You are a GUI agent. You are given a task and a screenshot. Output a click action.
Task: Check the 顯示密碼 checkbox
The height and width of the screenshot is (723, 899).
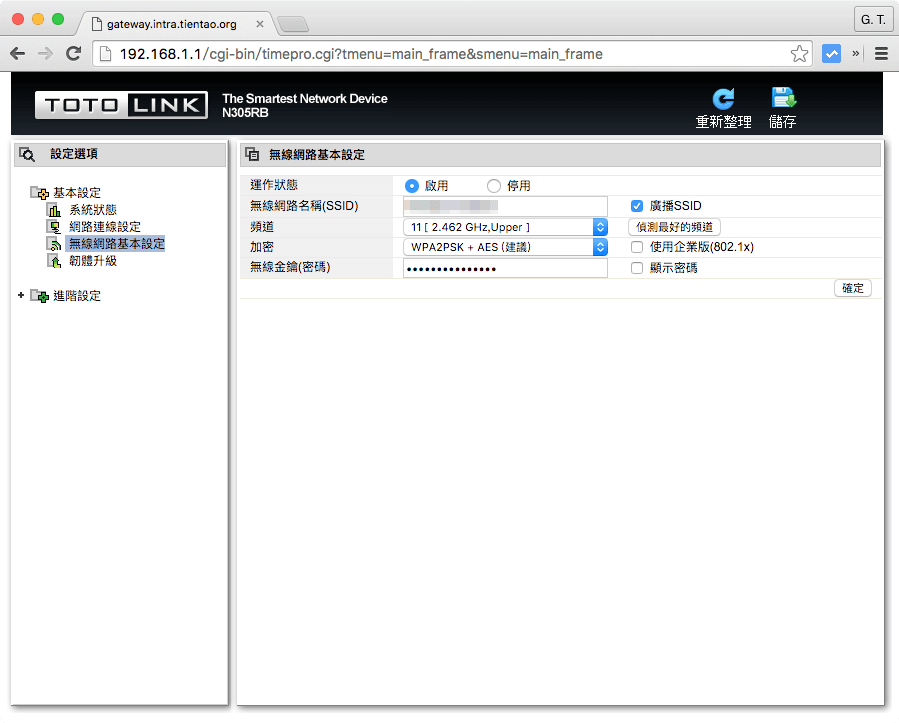coord(637,268)
